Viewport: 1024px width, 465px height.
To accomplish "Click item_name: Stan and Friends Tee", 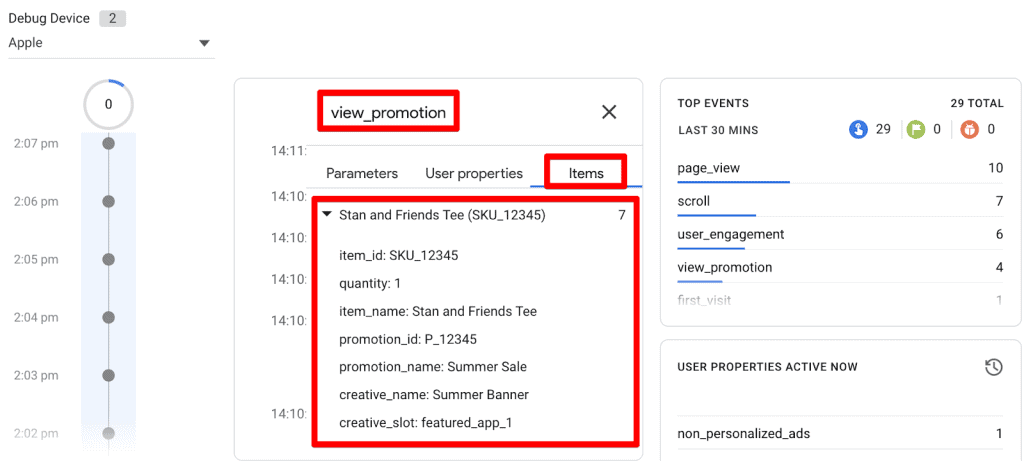I will (x=438, y=312).
